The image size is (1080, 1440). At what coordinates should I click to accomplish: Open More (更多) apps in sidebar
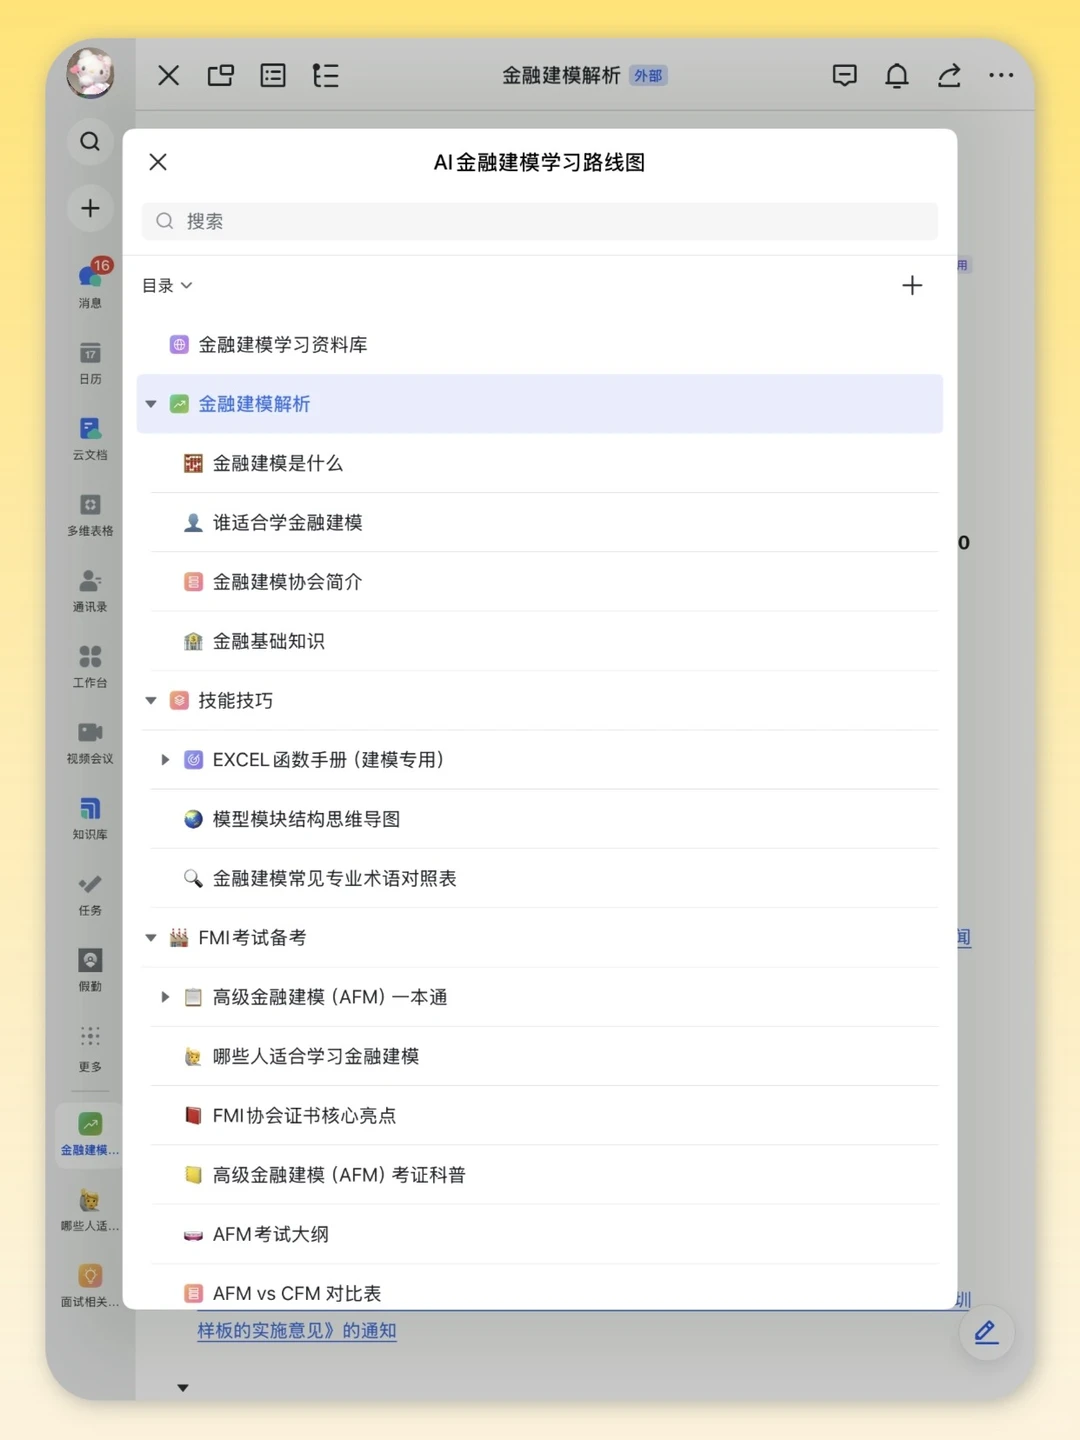coord(90,1047)
